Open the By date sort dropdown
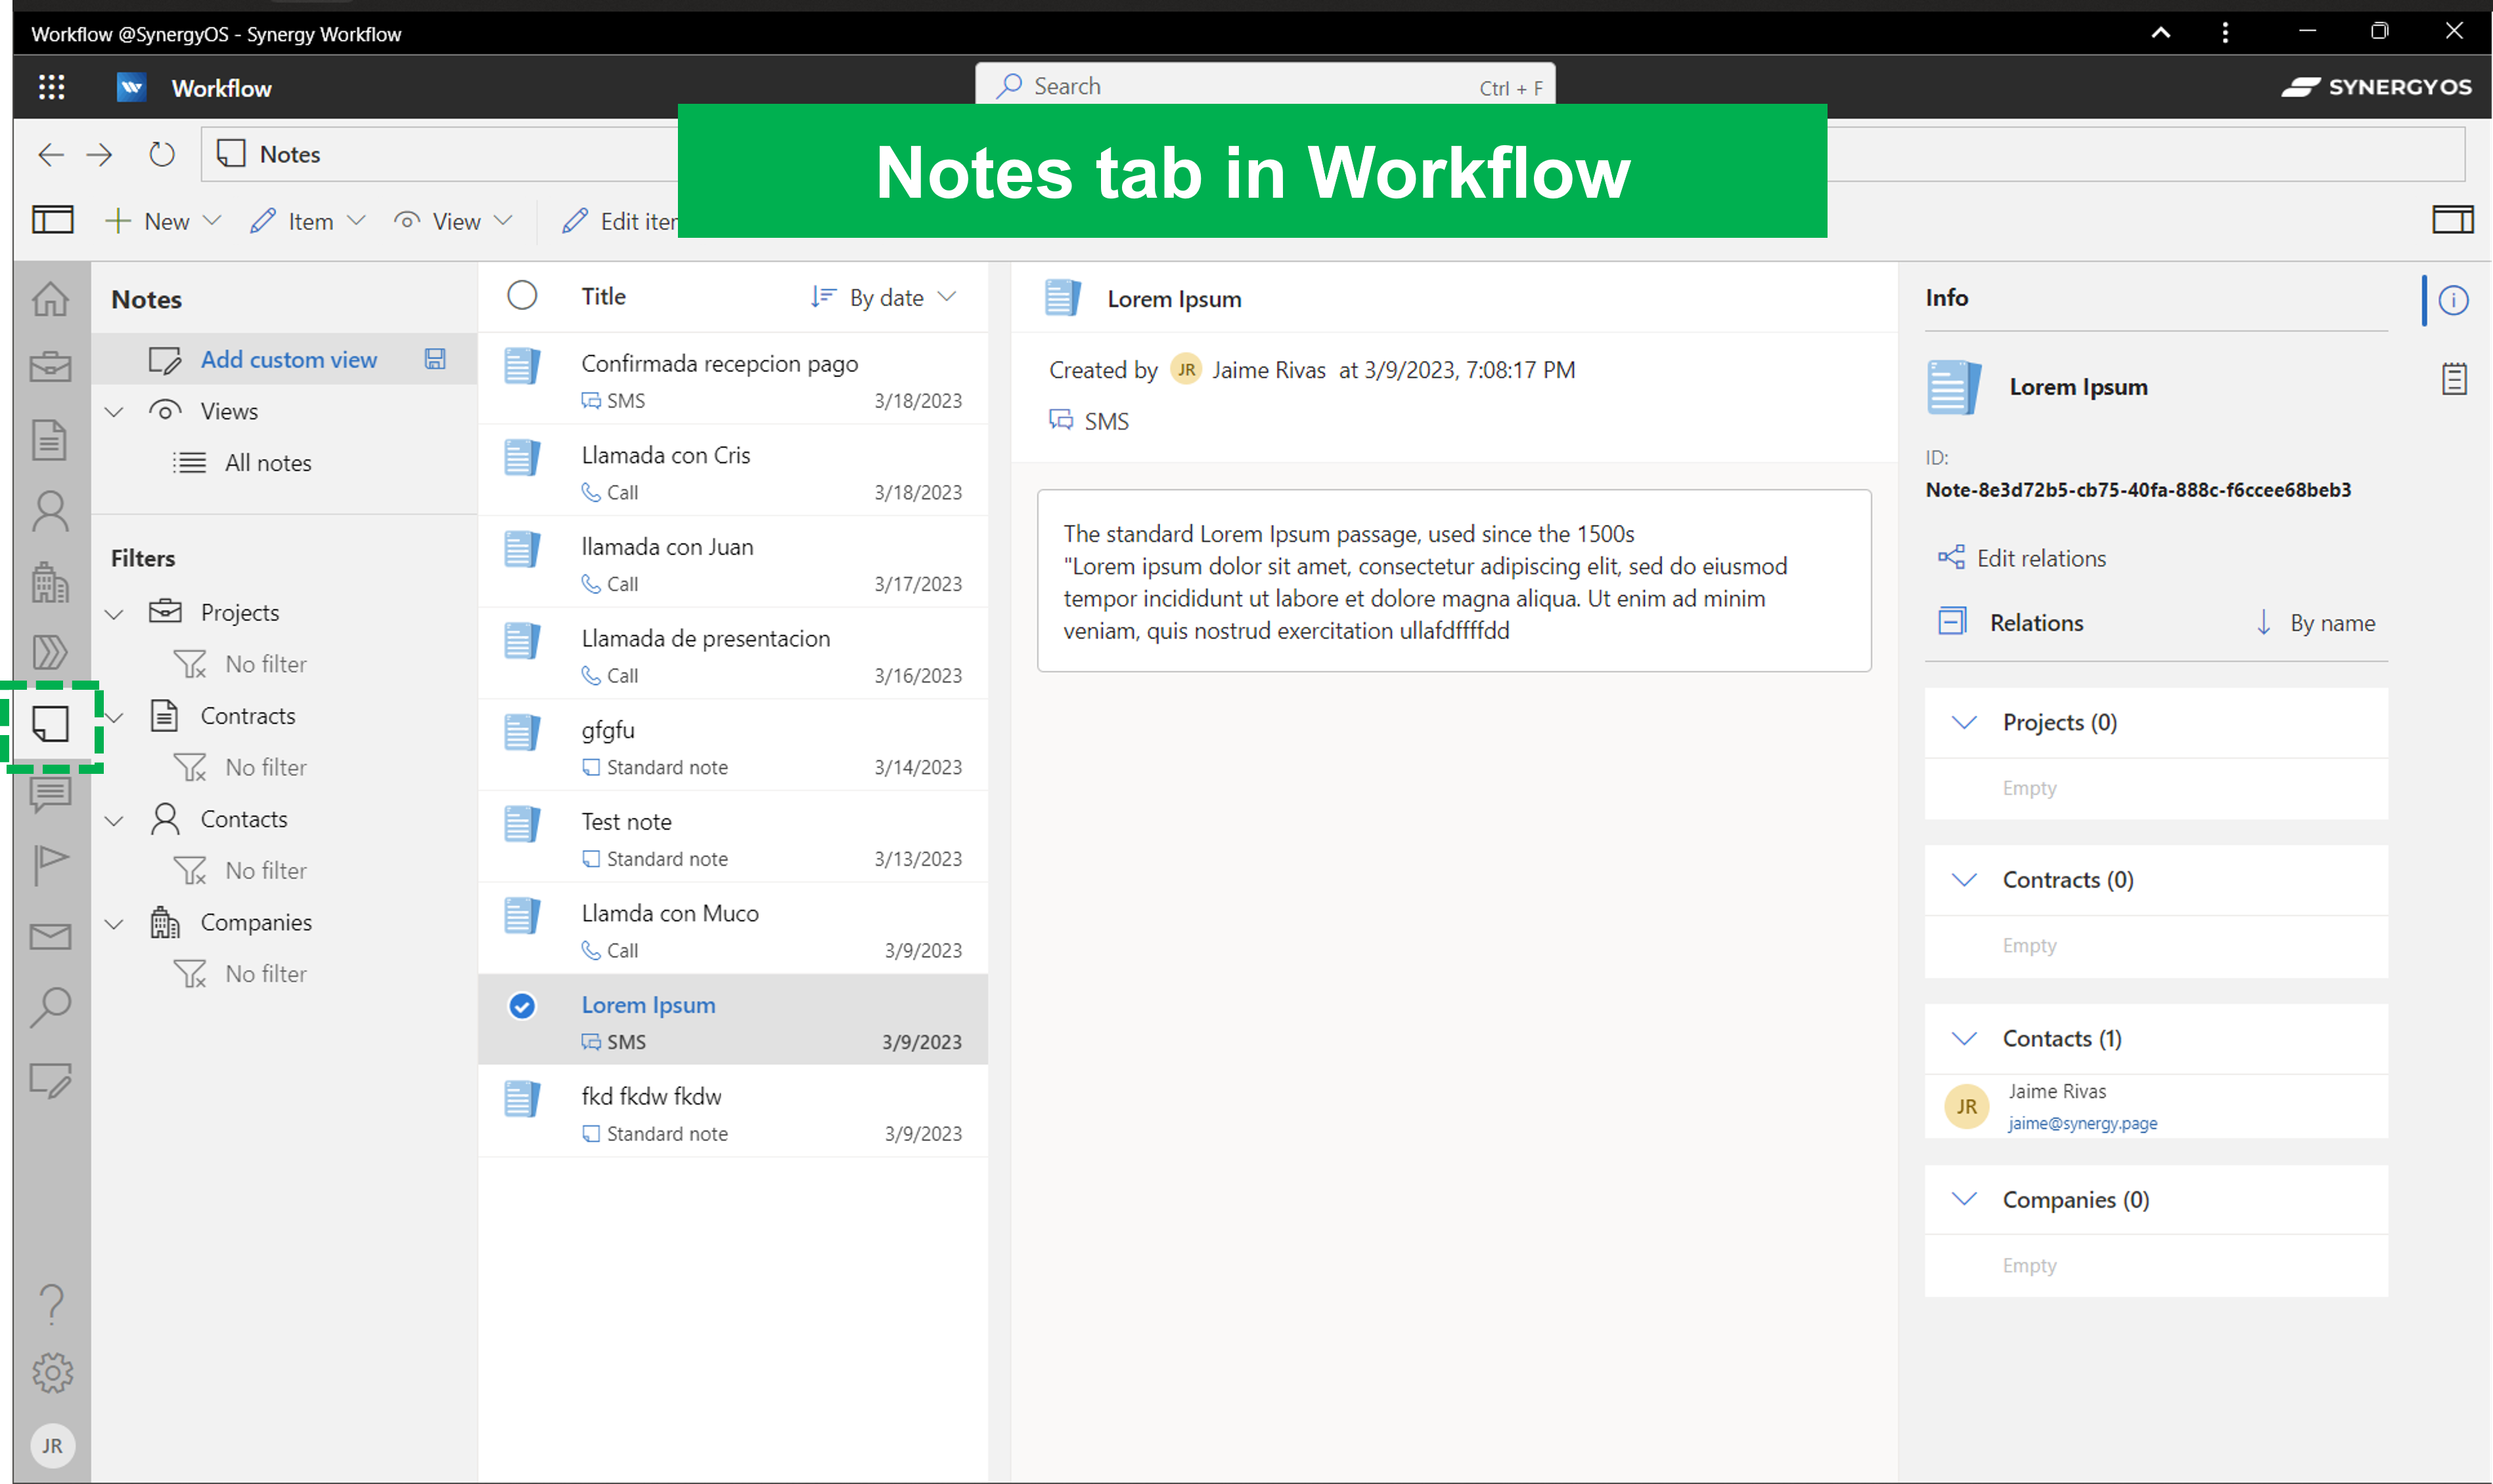 pos(884,297)
